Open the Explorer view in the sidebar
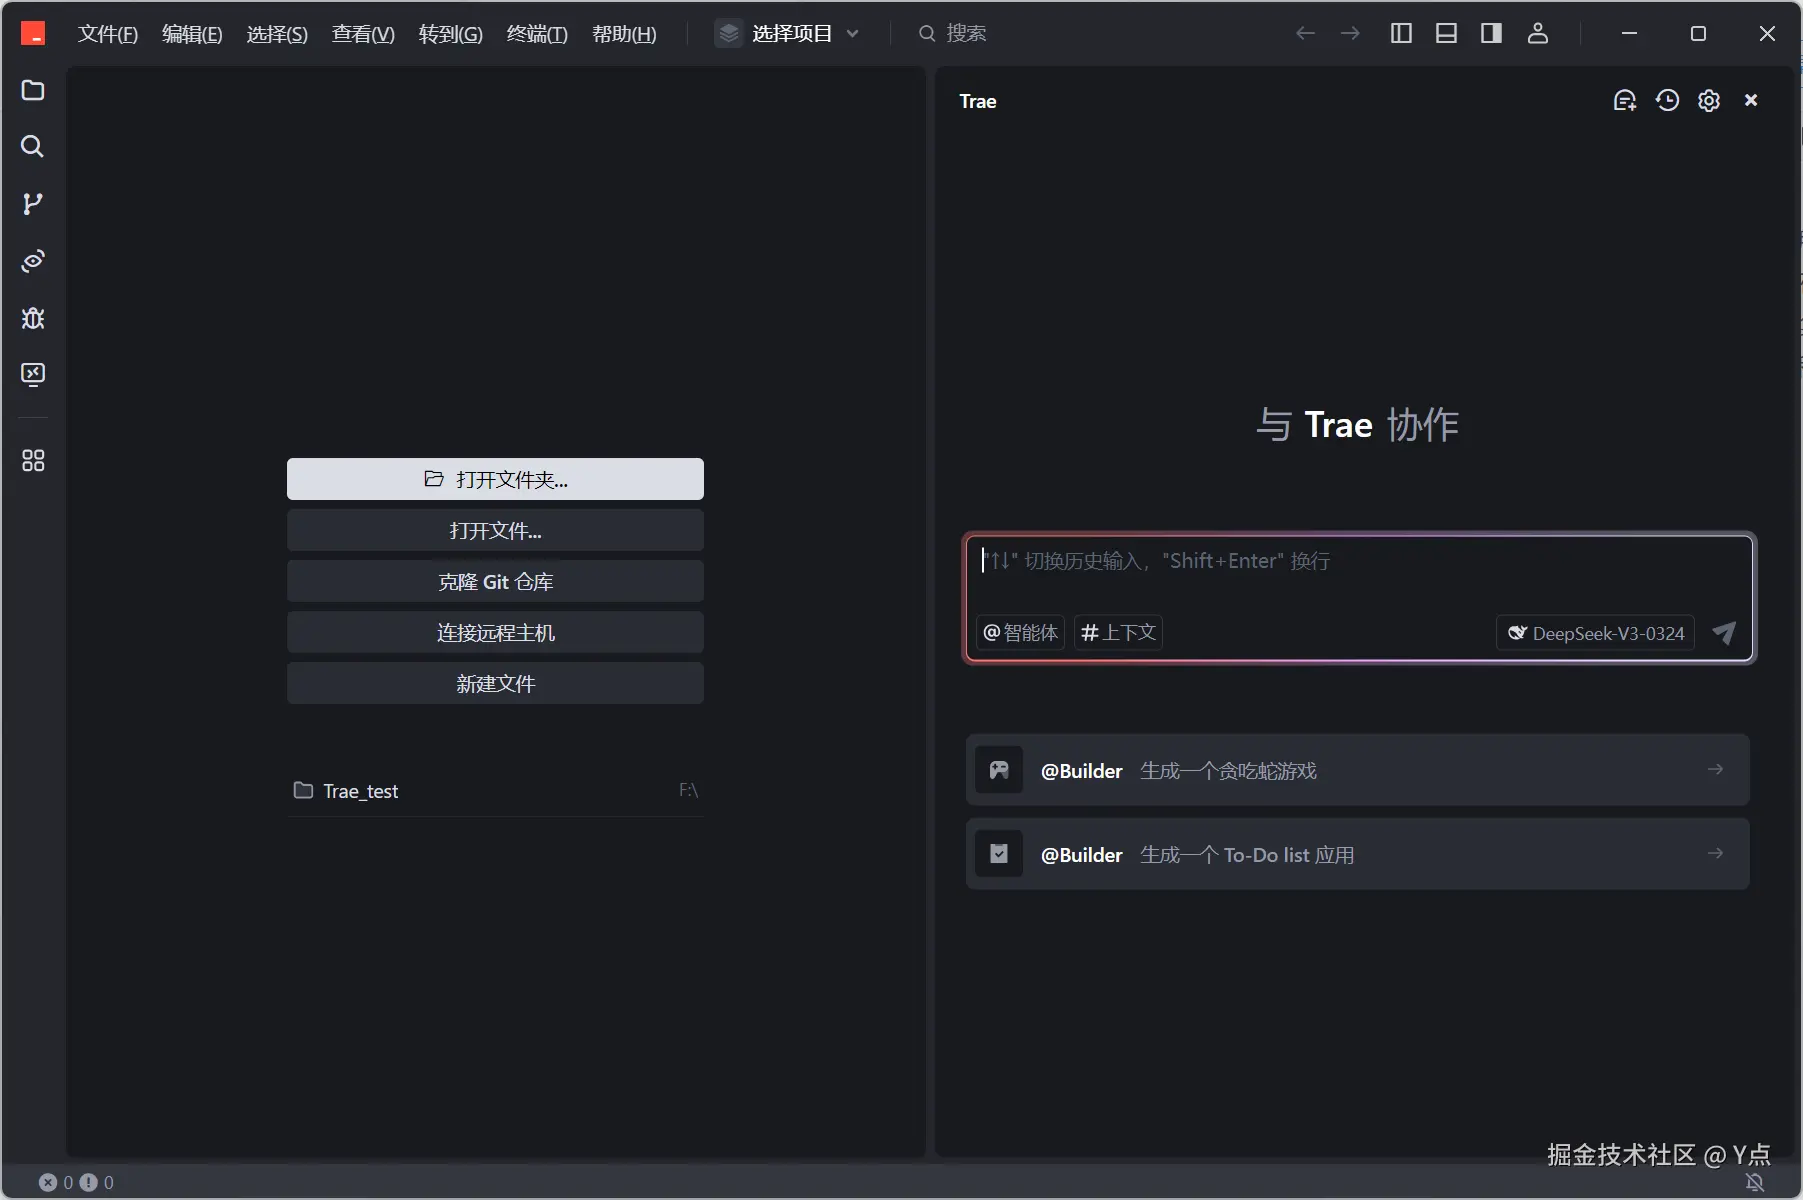 coord(33,90)
